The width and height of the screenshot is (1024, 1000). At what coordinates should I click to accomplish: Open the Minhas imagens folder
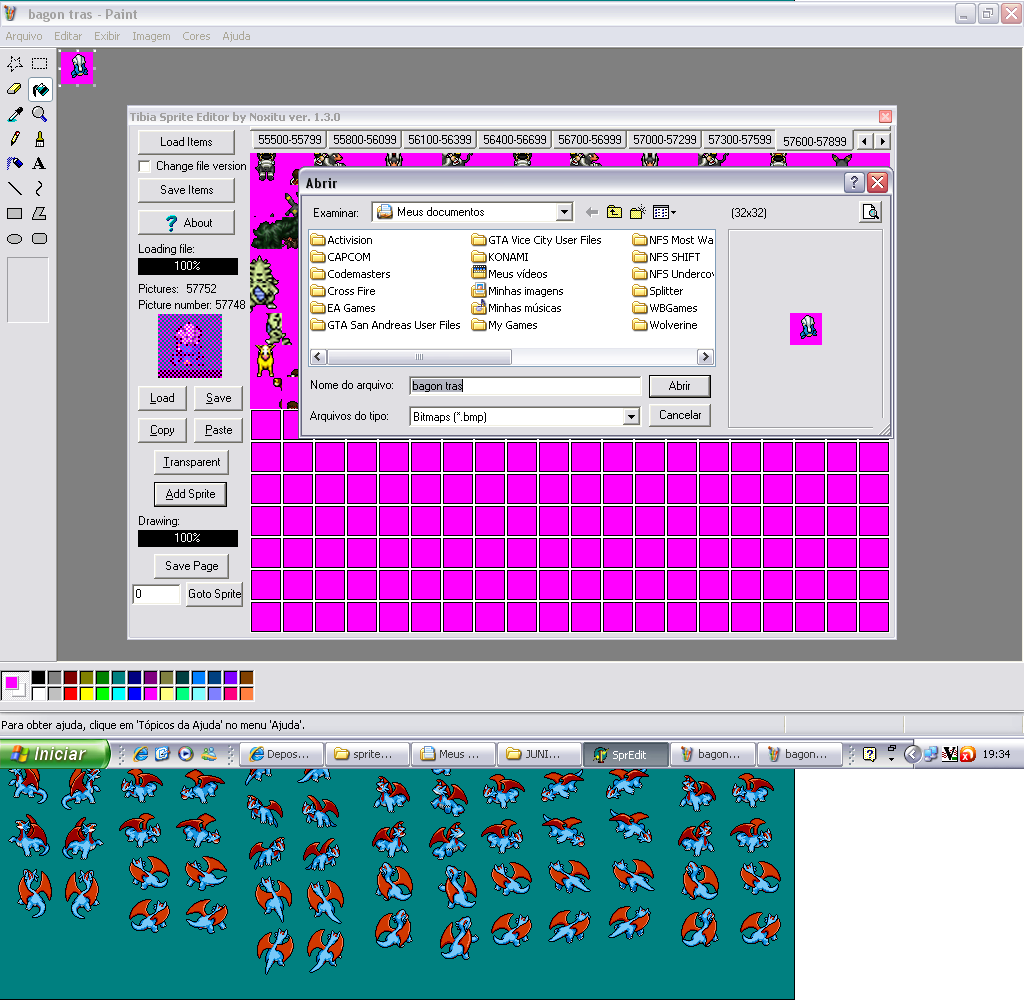tap(517, 291)
